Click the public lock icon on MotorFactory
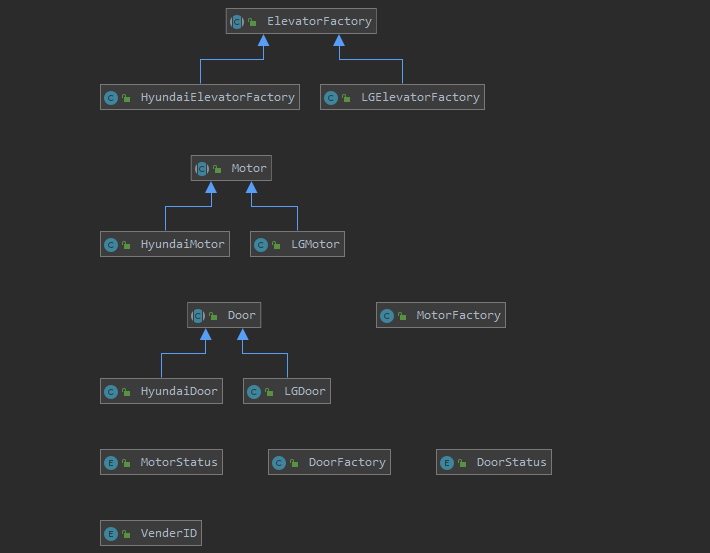The height and width of the screenshot is (553, 710). 402,316
